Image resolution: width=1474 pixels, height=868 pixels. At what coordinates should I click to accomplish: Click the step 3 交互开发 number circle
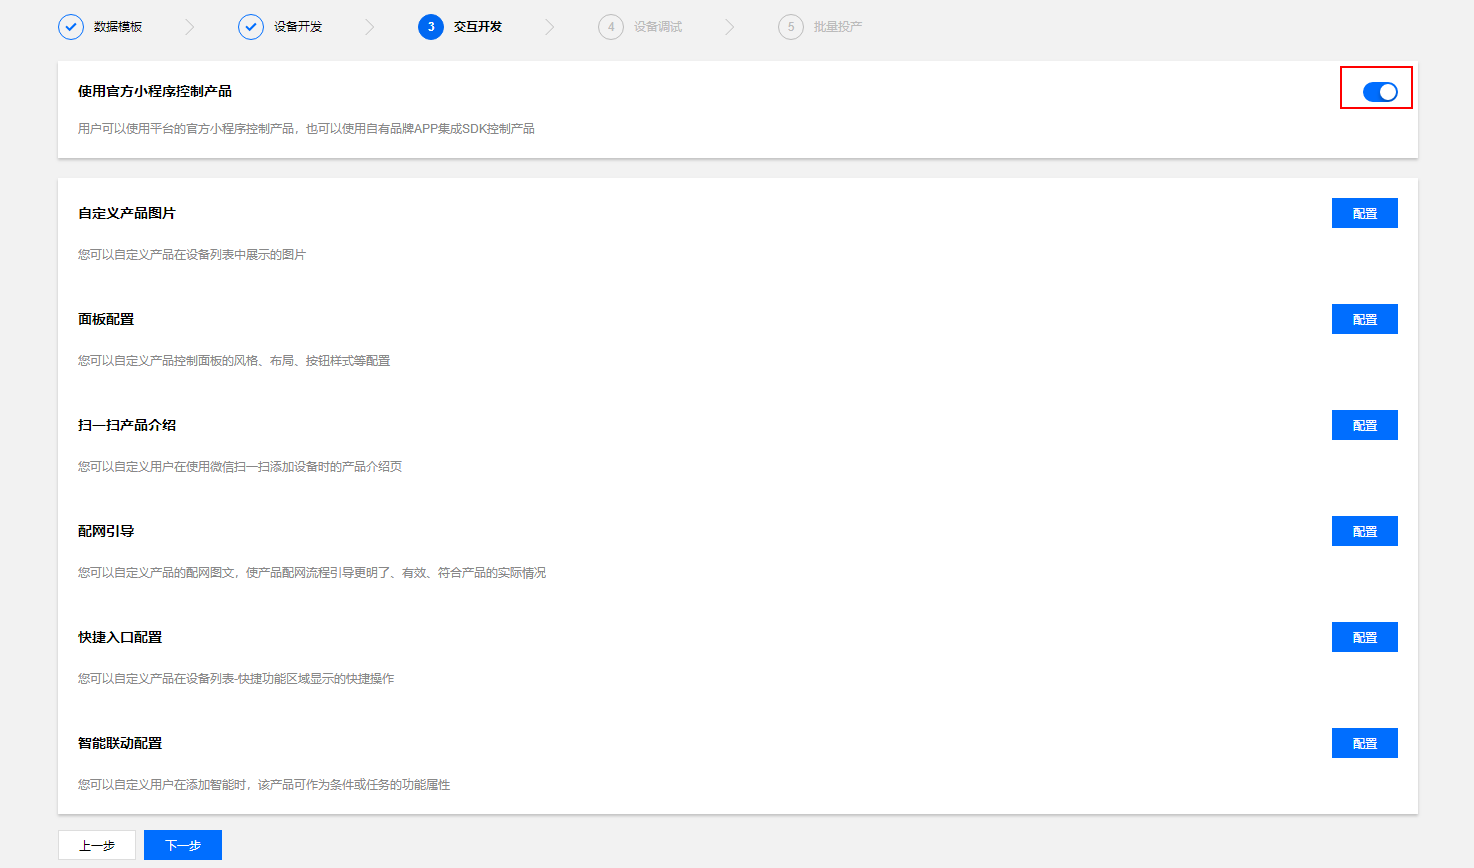[431, 27]
